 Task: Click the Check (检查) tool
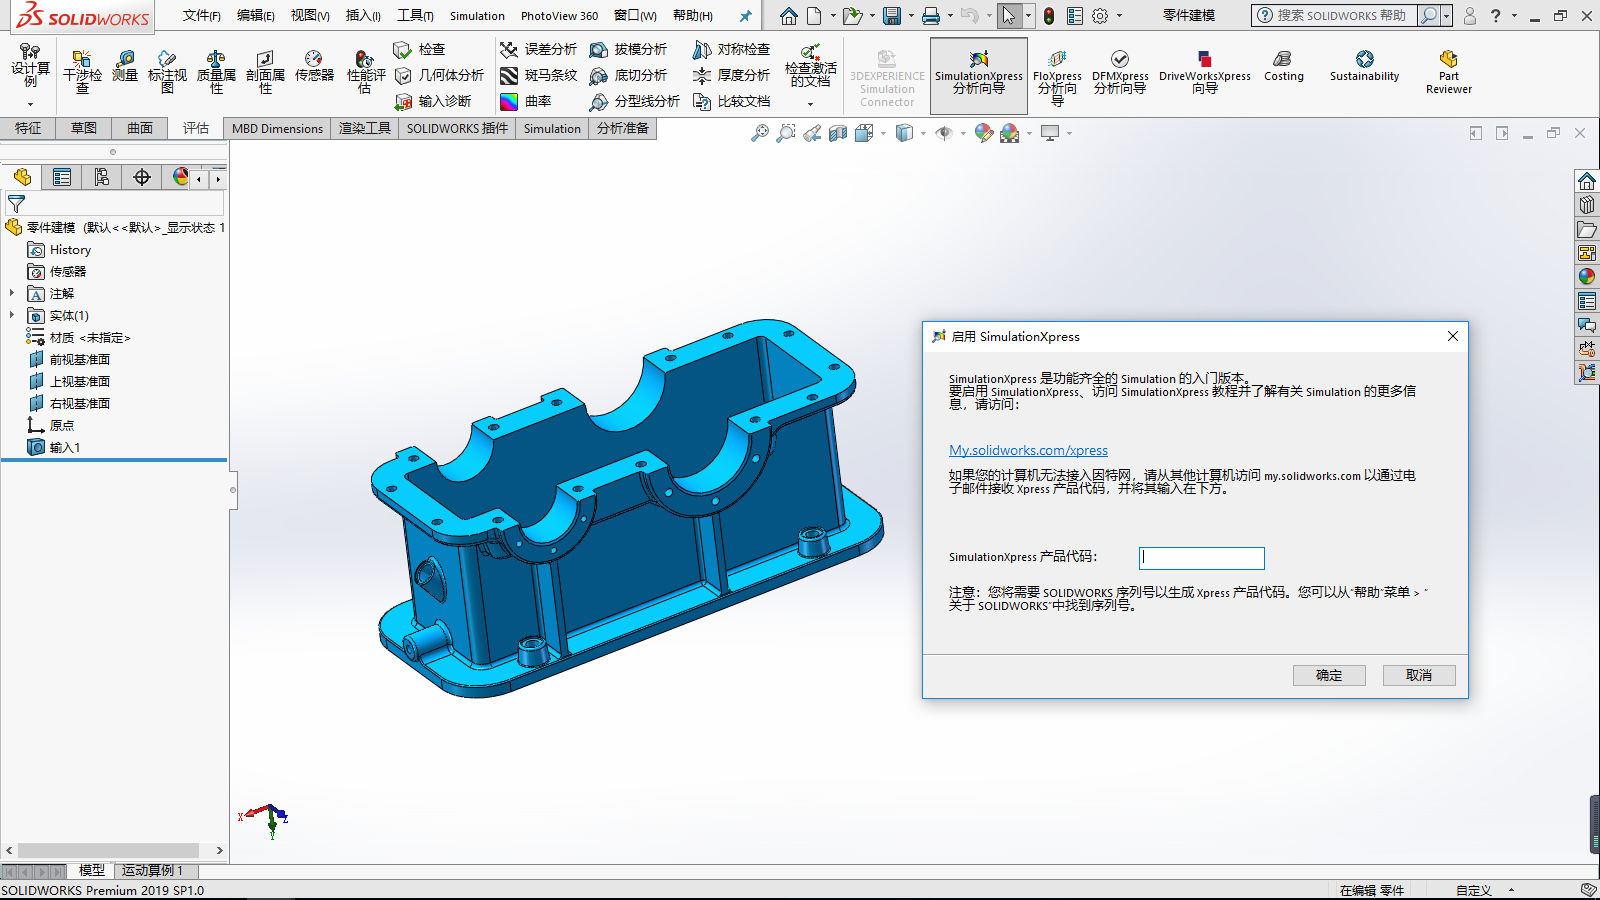(x=420, y=49)
